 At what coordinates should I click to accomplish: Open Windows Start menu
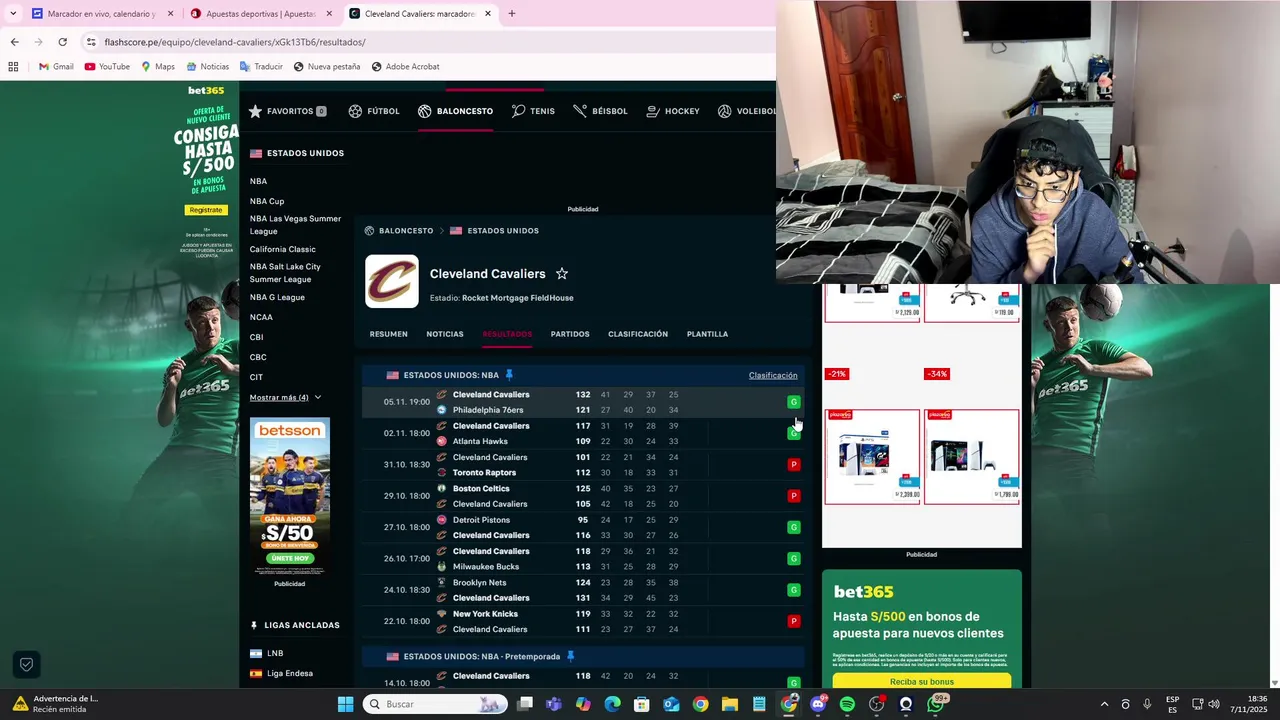point(345,704)
